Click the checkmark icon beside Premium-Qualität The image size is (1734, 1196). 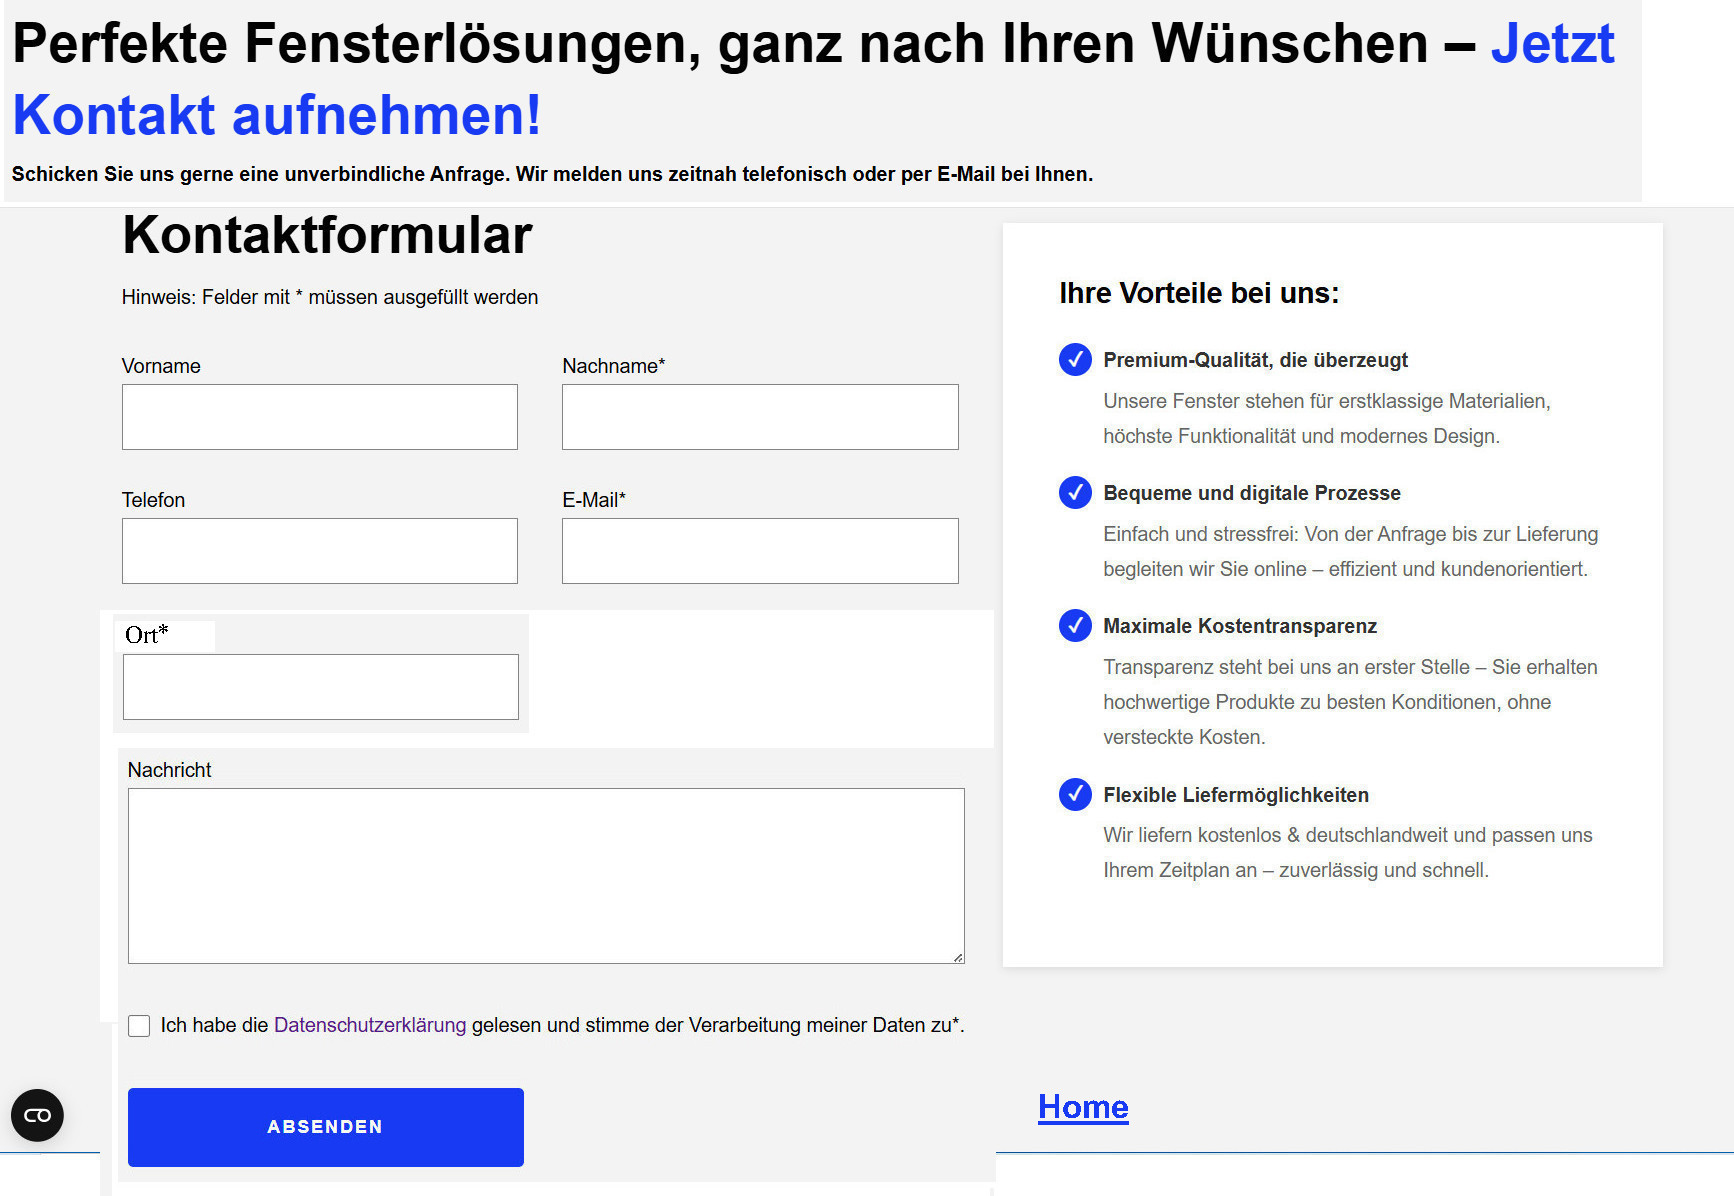click(x=1075, y=359)
